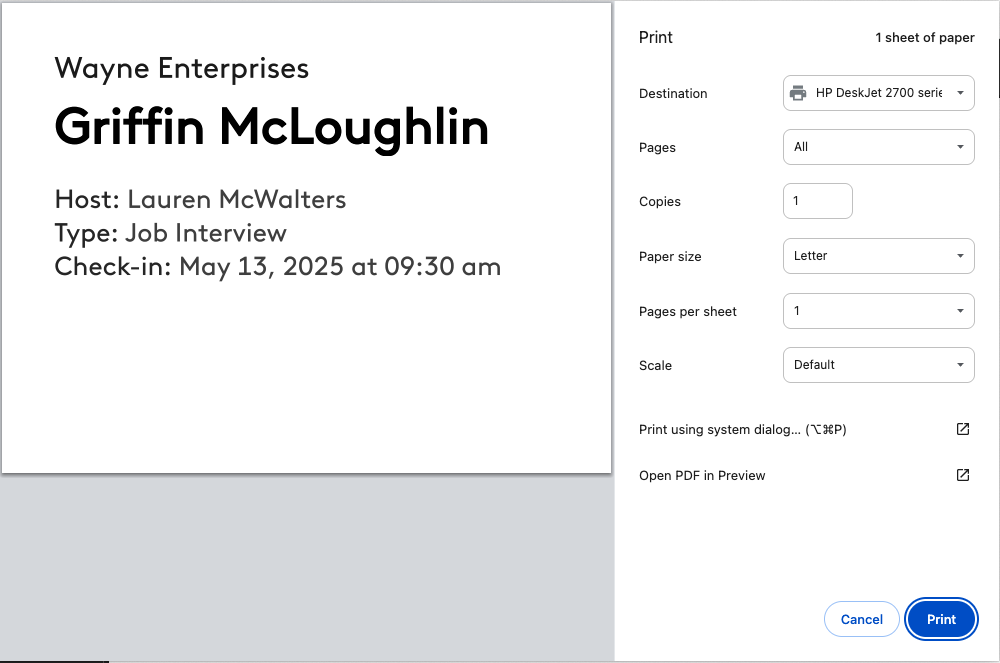Screen dimensions: 1000x663
Task: Click the Type: Job Interview line
Action: (x=171, y=233)
